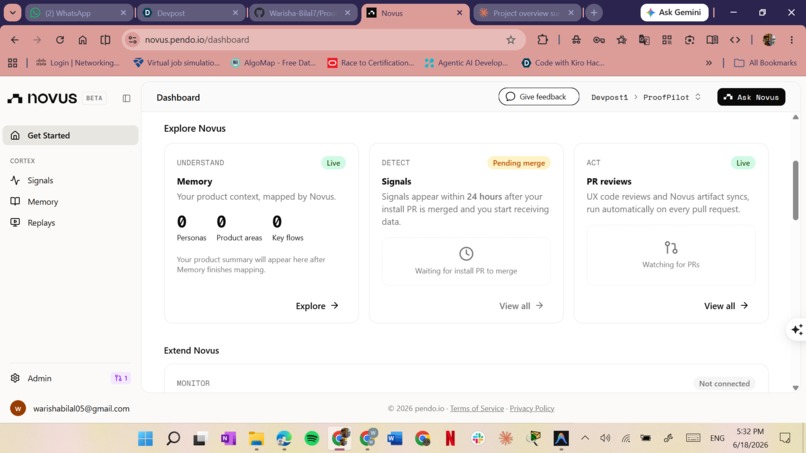Click the Ask Novus button
This screenshot has width=806, height=453.
point(751,97)
